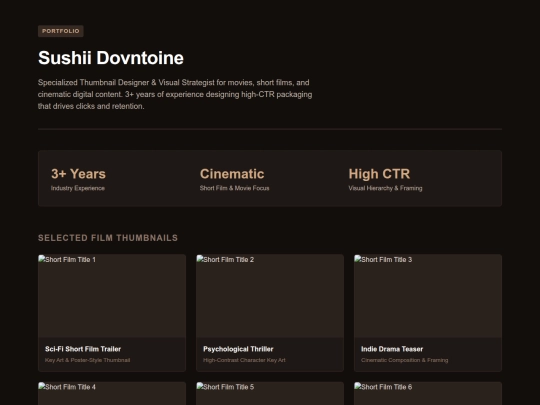The width and height of the screenshot is (540, 405).
Task: Open the Short Film Title 2 thumbnail
Action: pyautogui.click(x=270, y=296)
